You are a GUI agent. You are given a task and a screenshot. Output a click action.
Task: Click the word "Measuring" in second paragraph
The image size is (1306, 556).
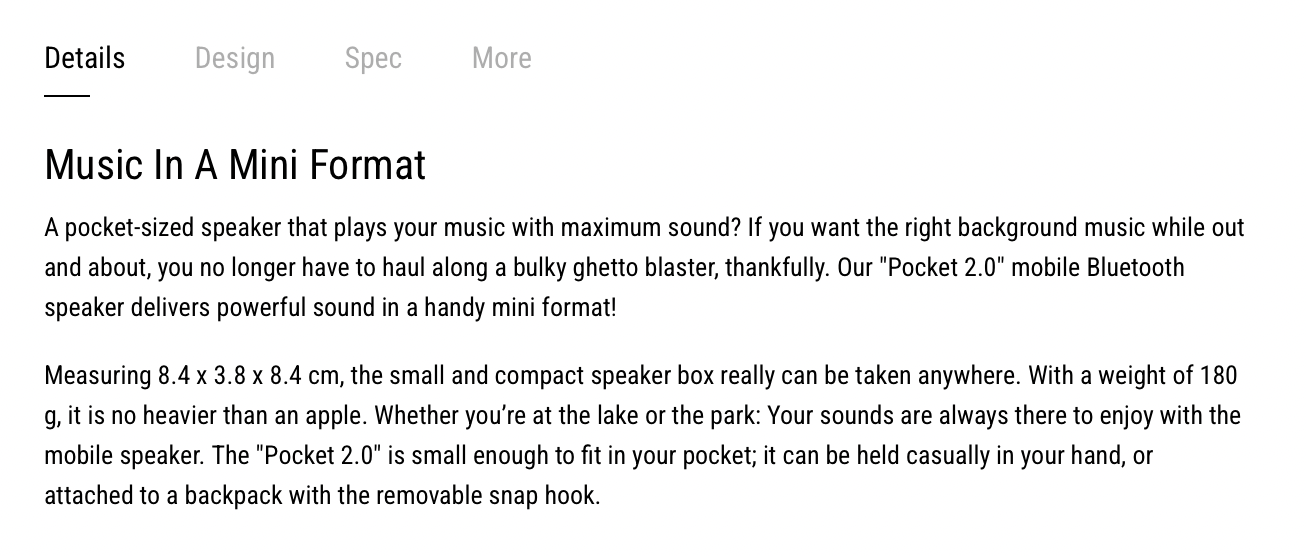click(97, 376)
